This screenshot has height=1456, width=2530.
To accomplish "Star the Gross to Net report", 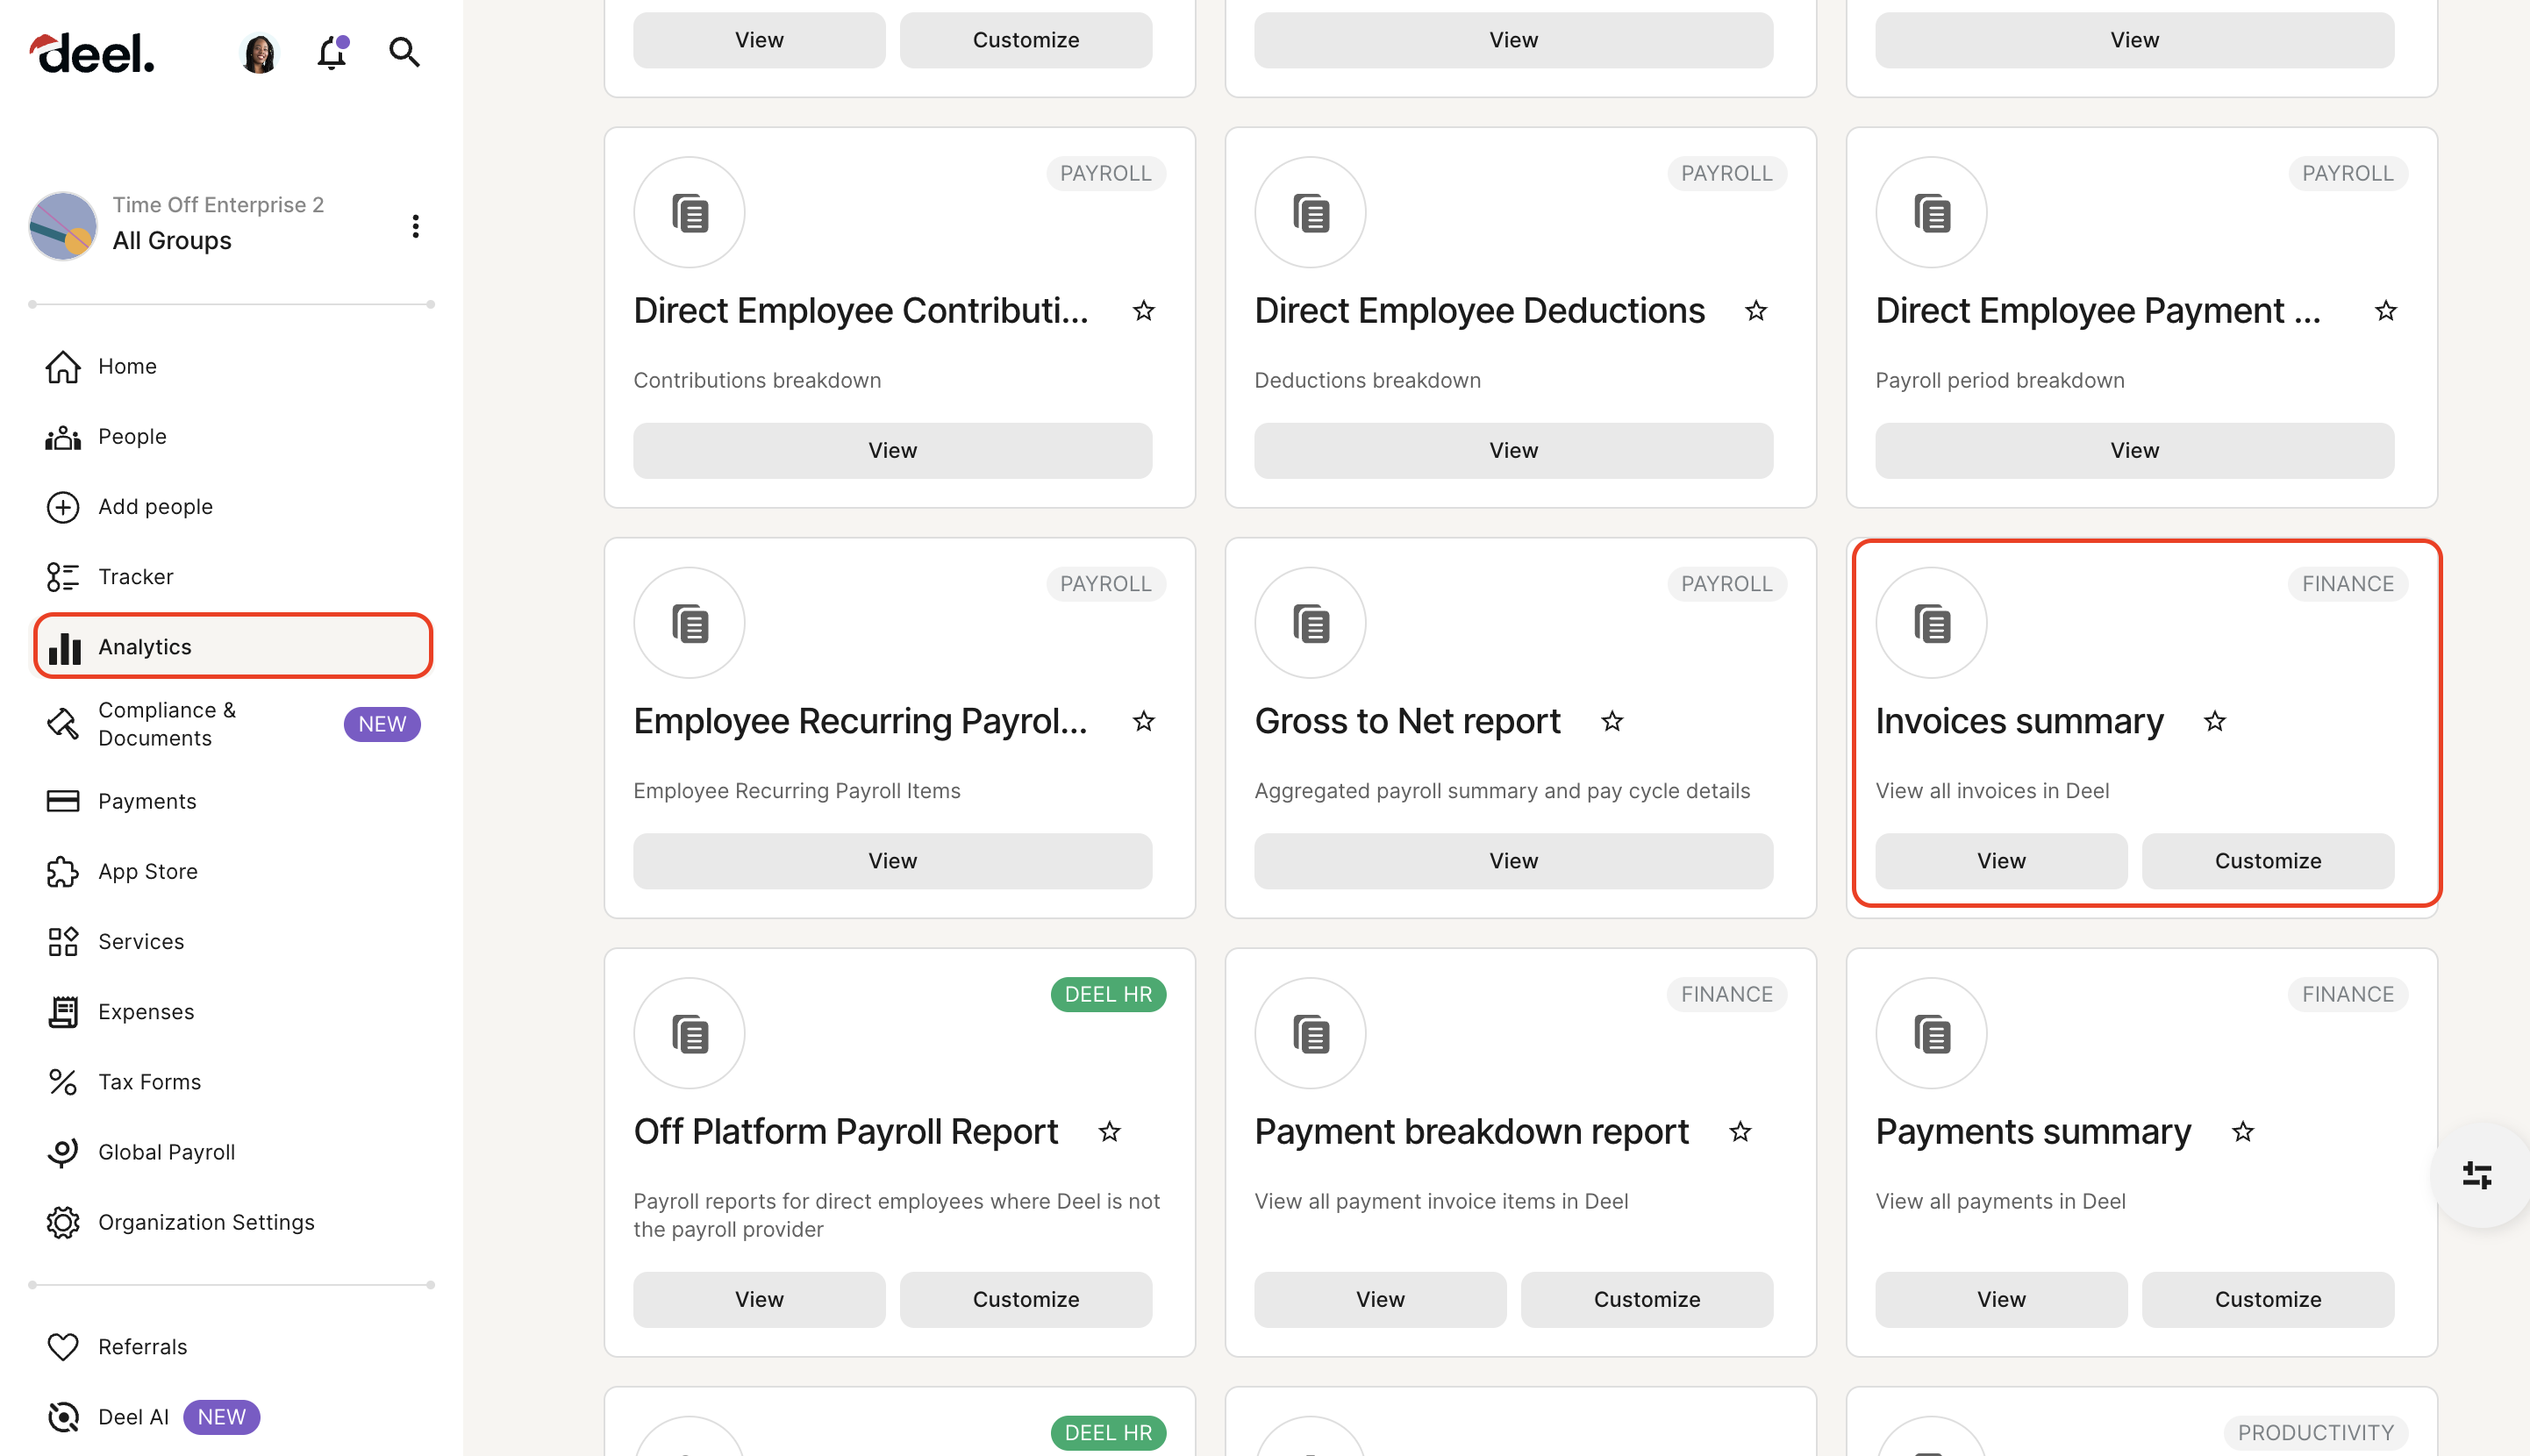I will (x=1611, y=721).
